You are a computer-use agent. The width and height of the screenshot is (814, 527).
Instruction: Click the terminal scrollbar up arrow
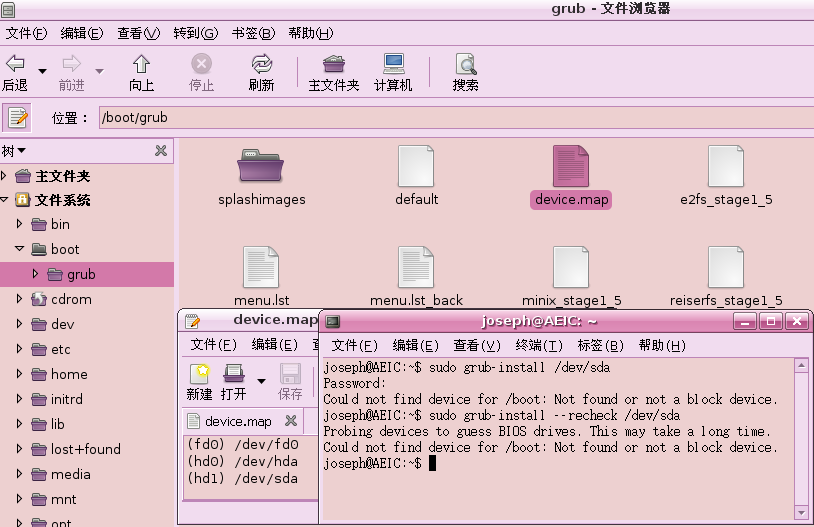[x=802, y=366]
